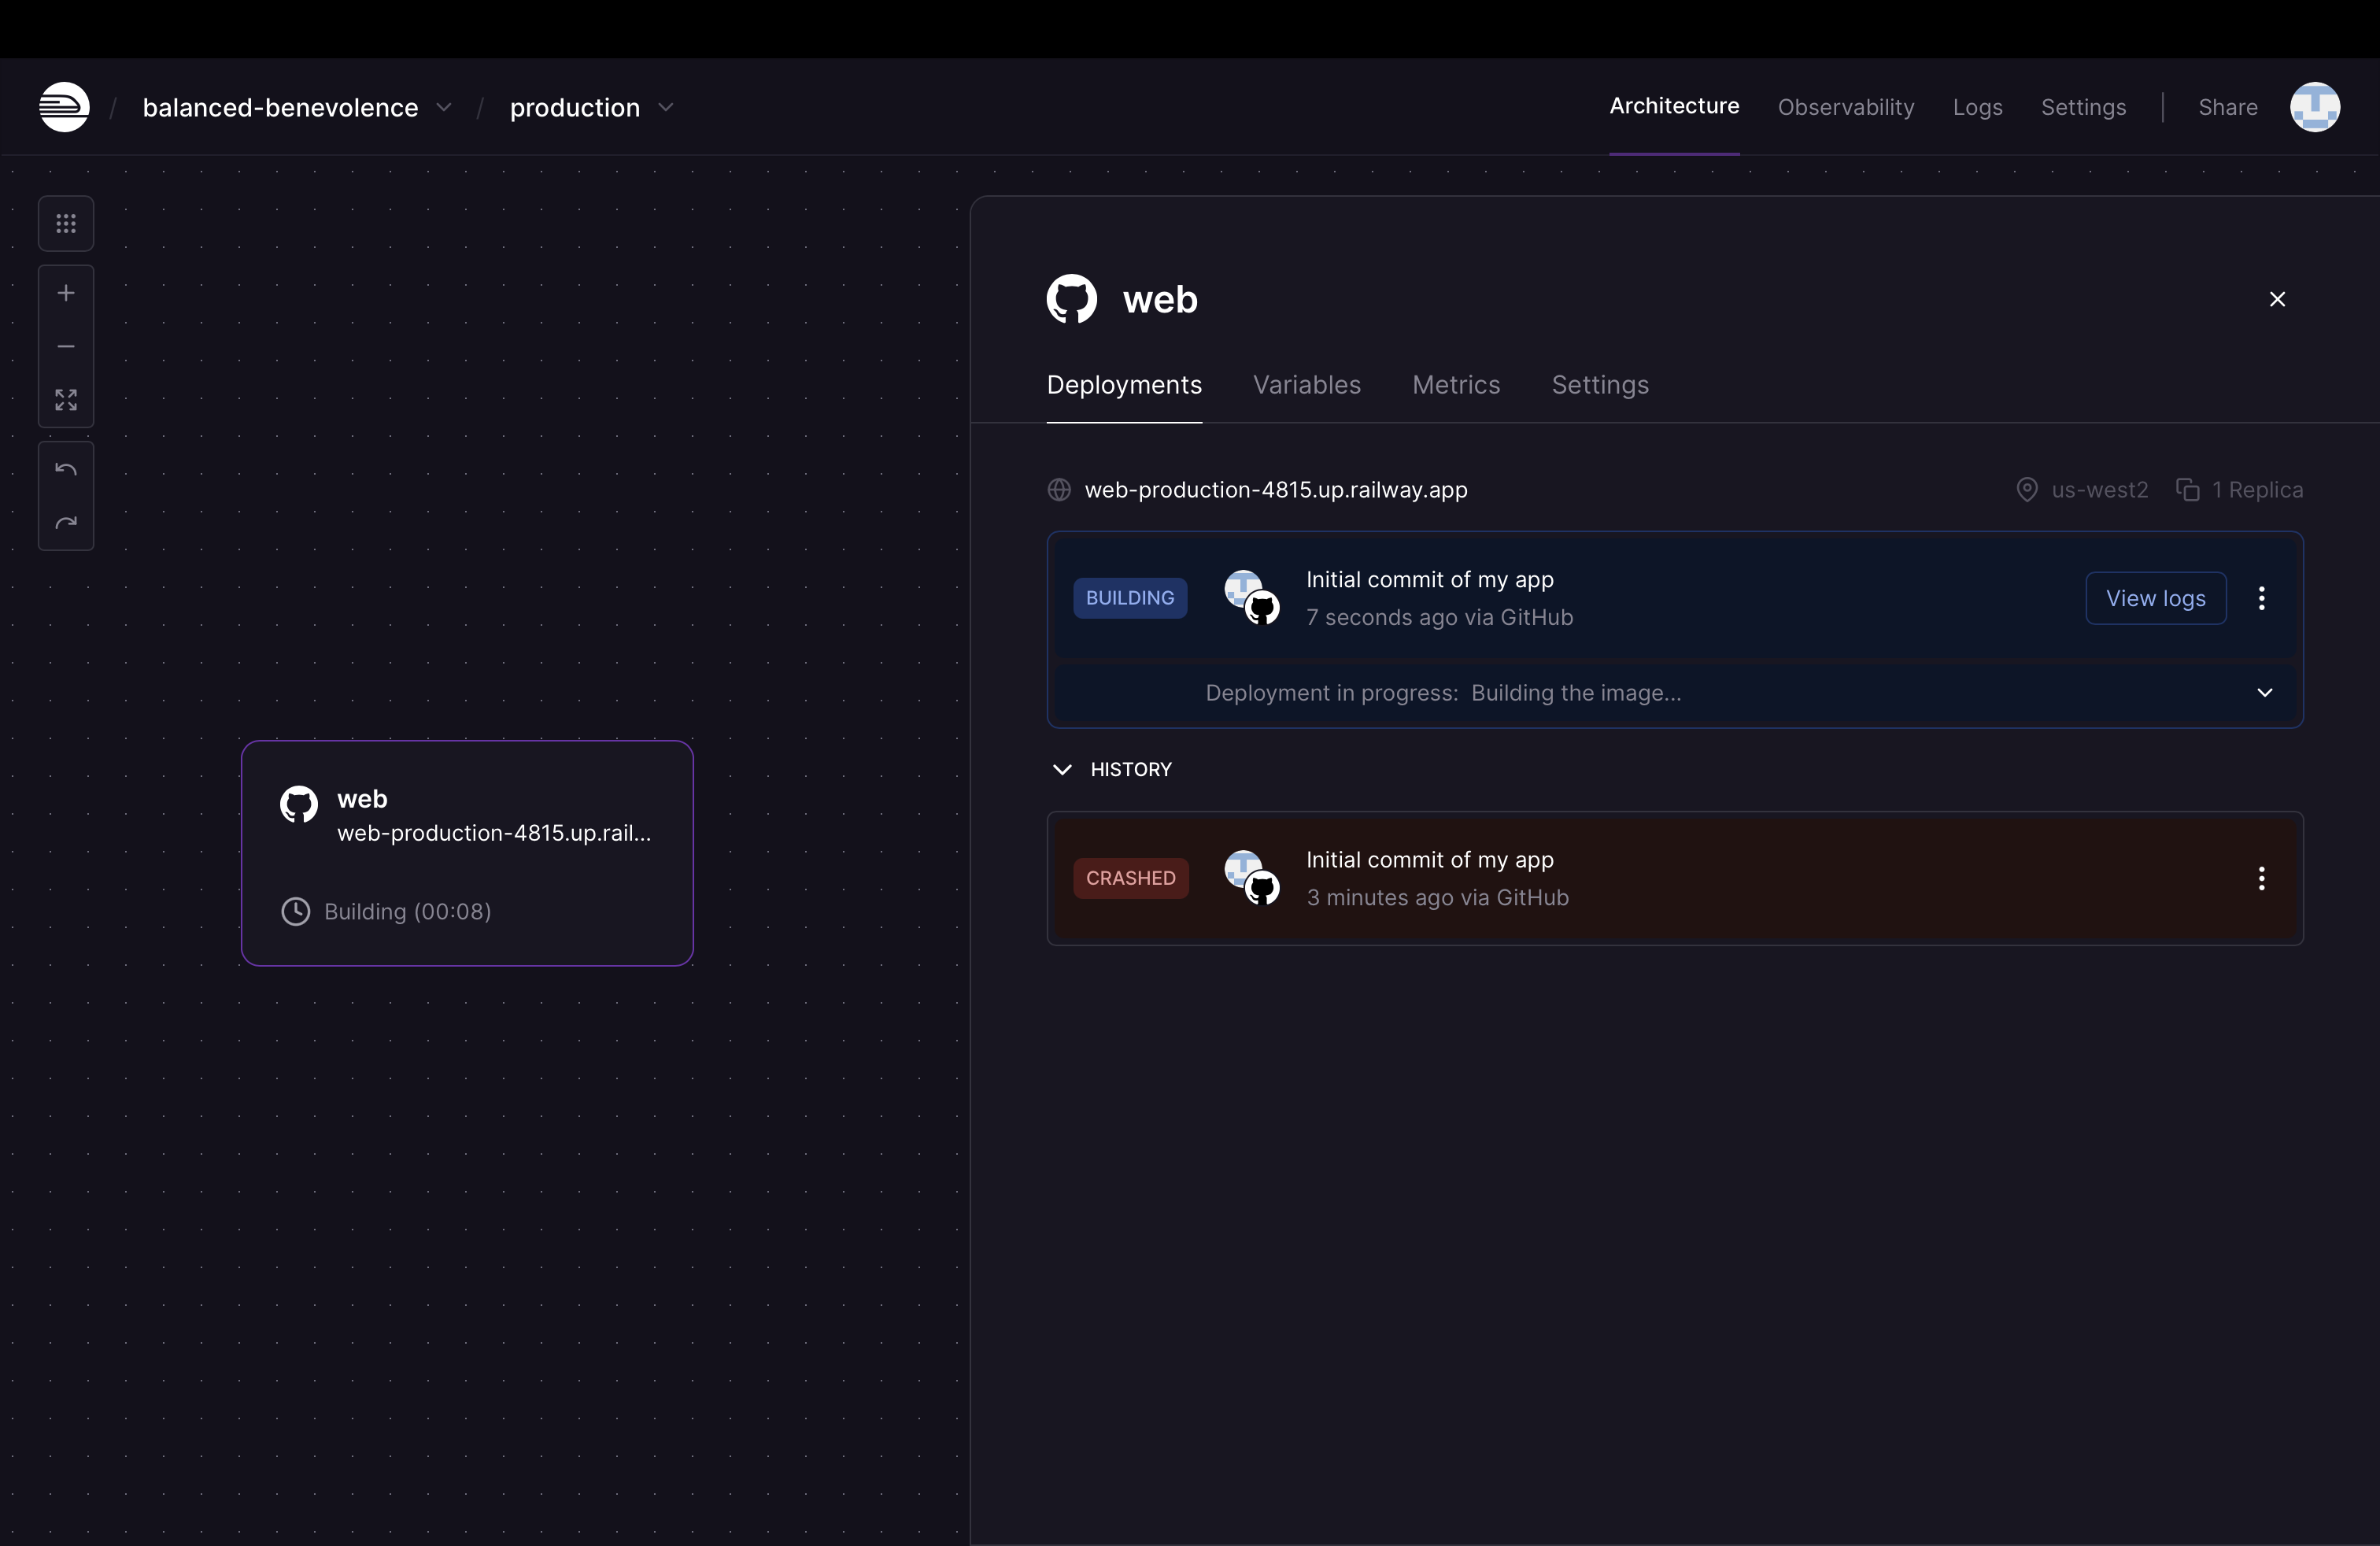Select the web service card on canvas
Image resolution: width=2380 pixels, height=1546 pixels.
(467, 853)
